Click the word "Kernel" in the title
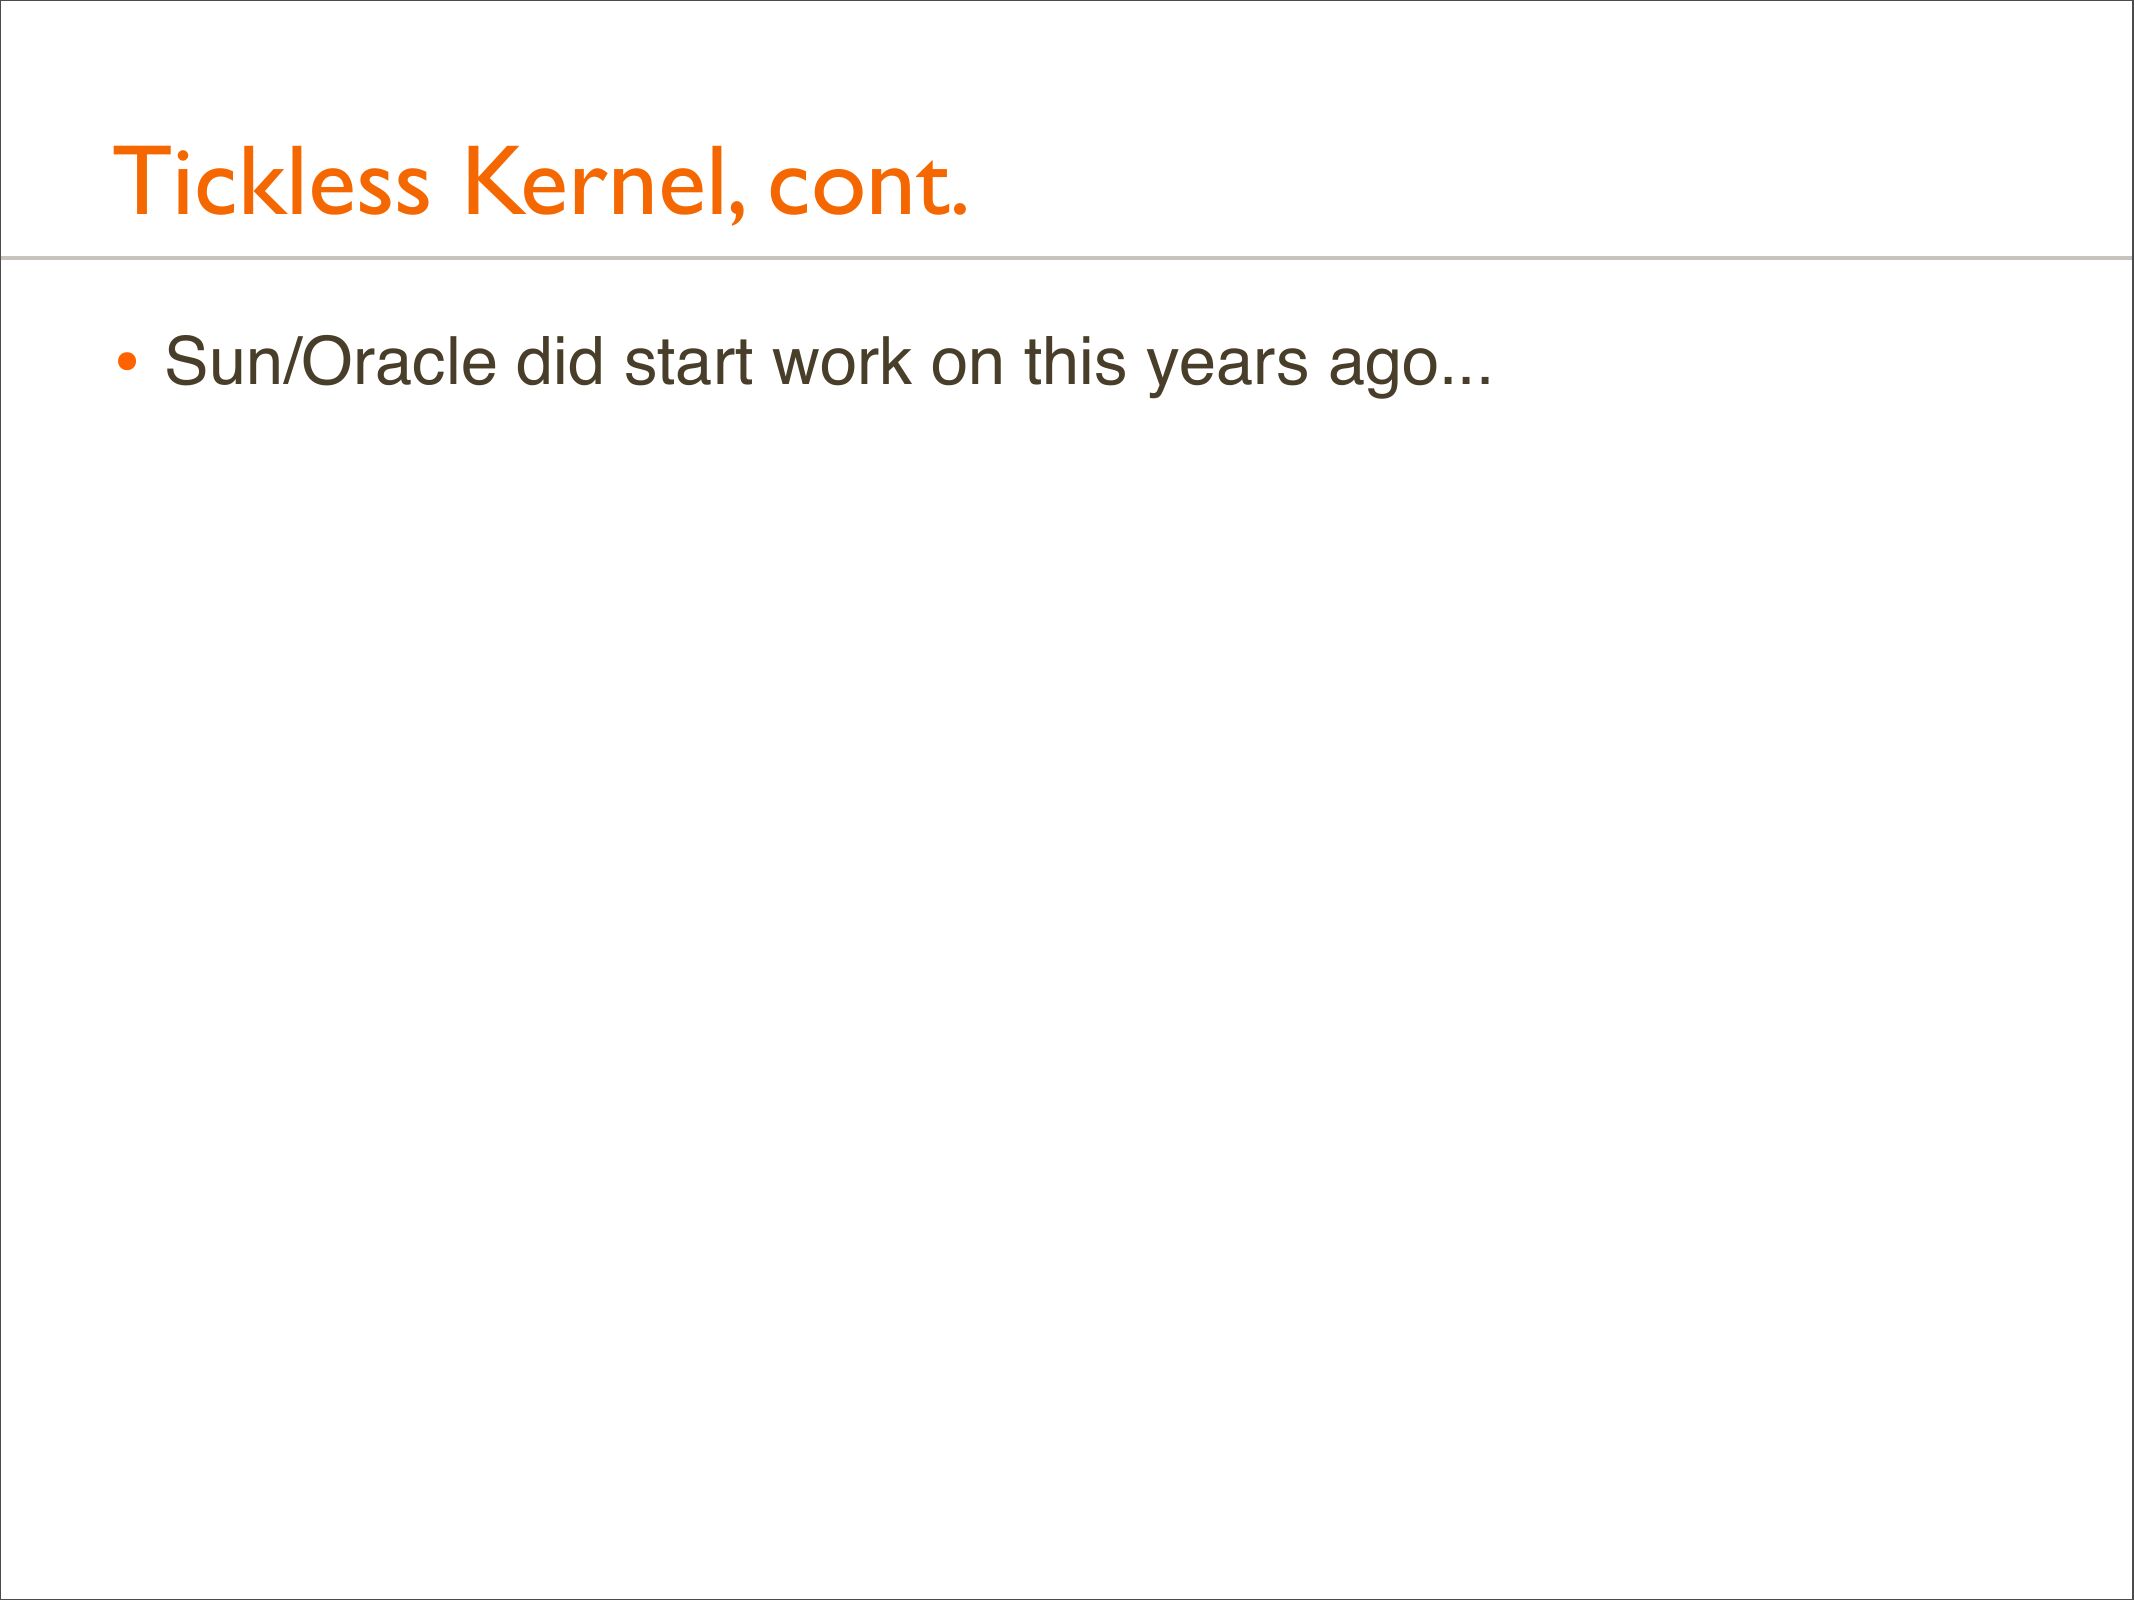This screenshot has height=1600, width=2134. (x=595, y=182)
